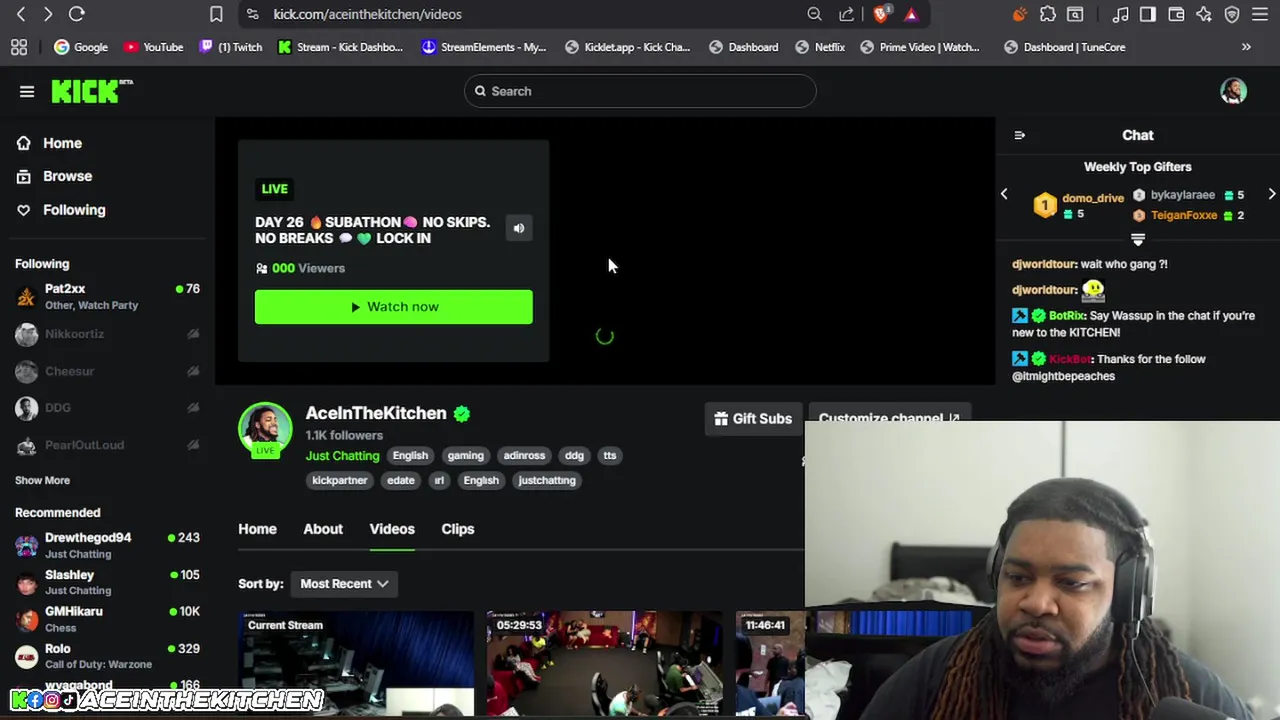The width and height of the screenshot is (1280, 720).
Task: Open the browser extensions puzzle icon
Action: click(1047, 14)
